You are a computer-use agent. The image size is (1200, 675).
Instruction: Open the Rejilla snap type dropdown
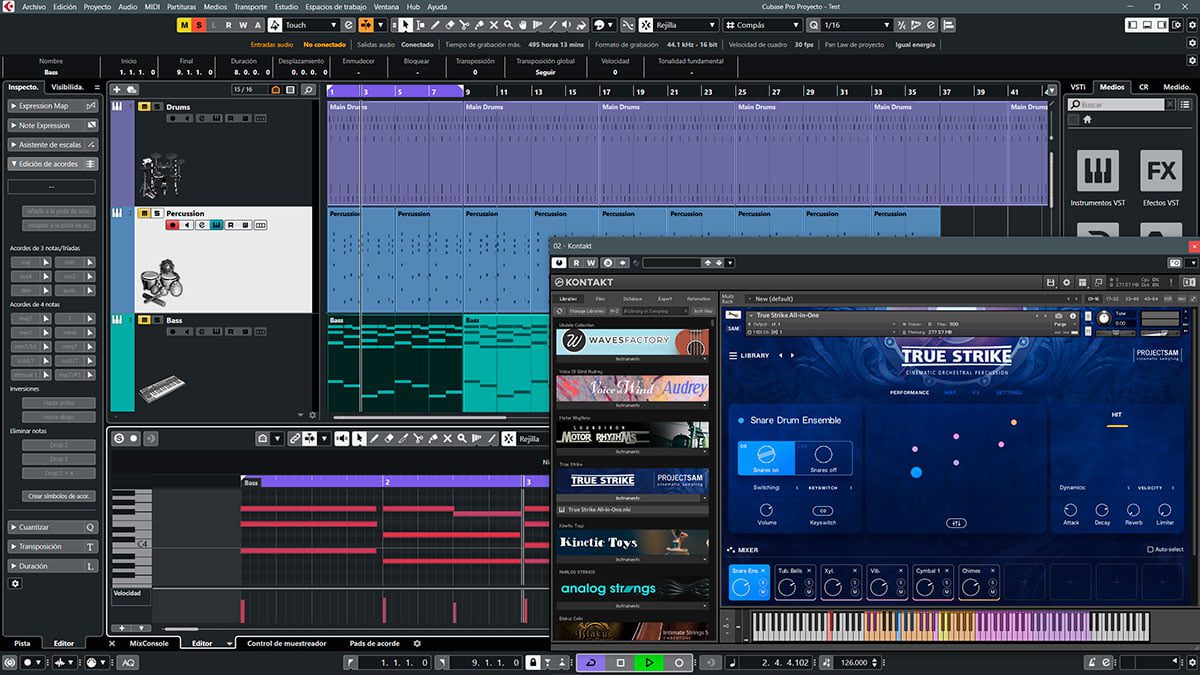coord(686,25)
